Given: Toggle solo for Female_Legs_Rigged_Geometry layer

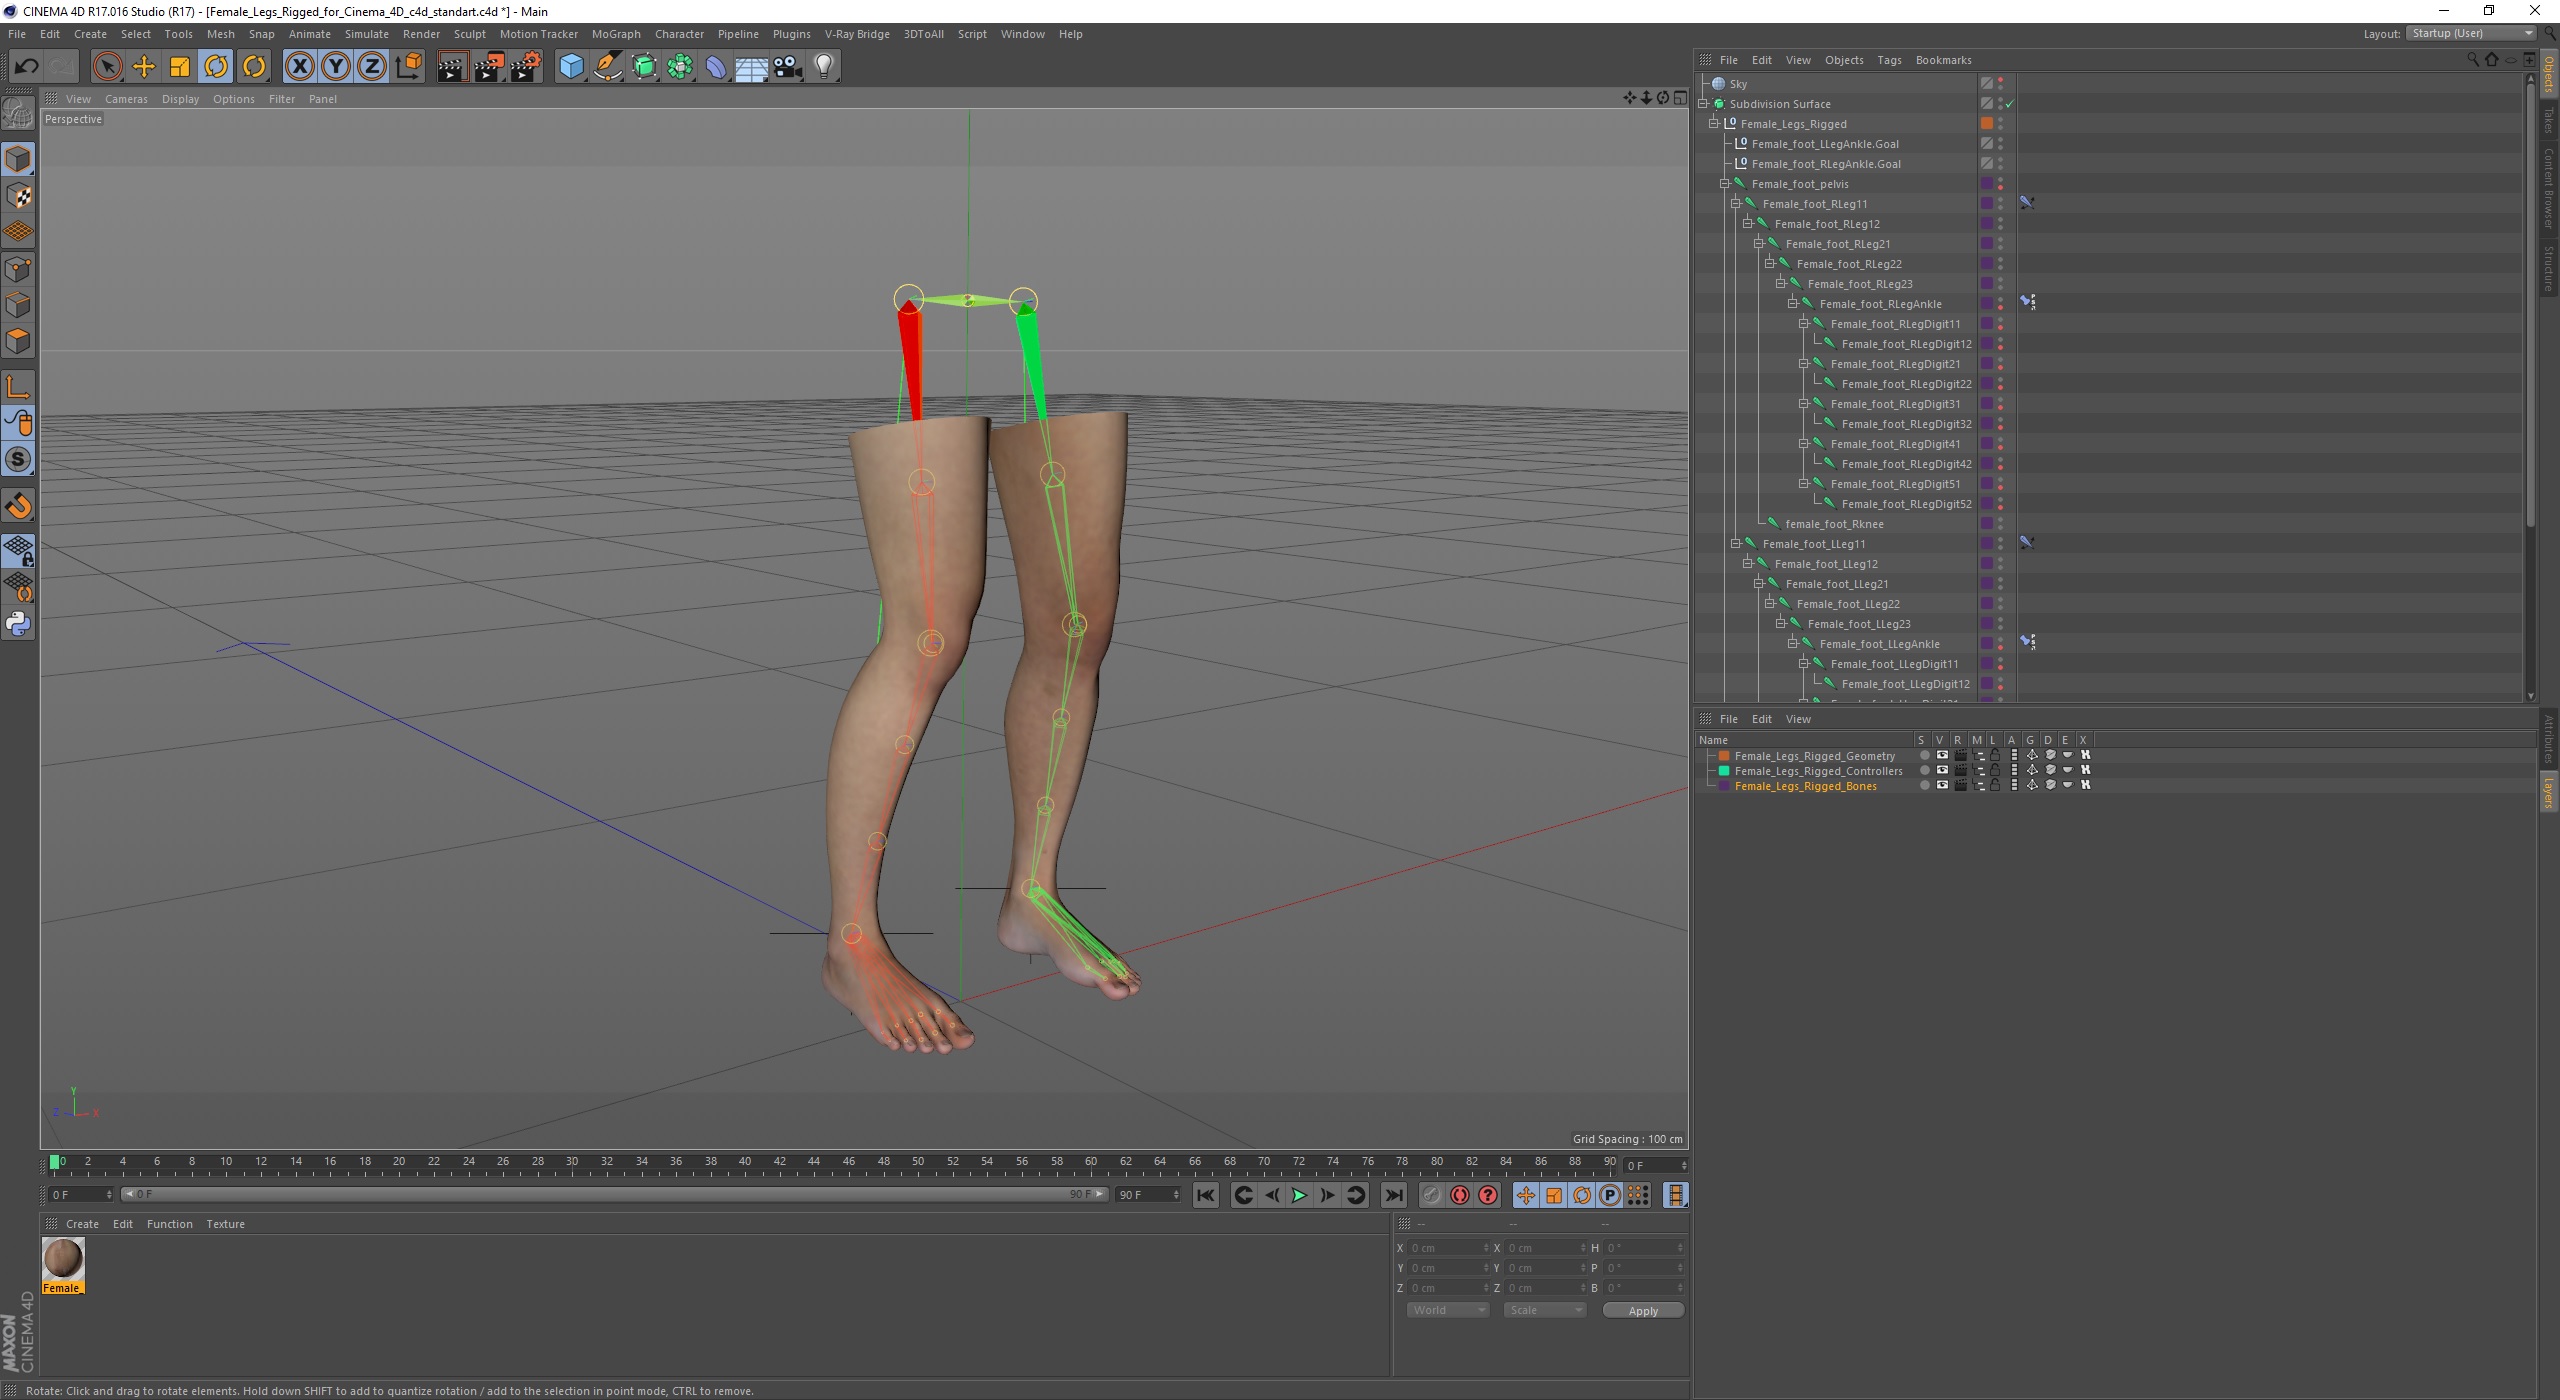Looking at the screenshot, I should [x=1924, y=756].
